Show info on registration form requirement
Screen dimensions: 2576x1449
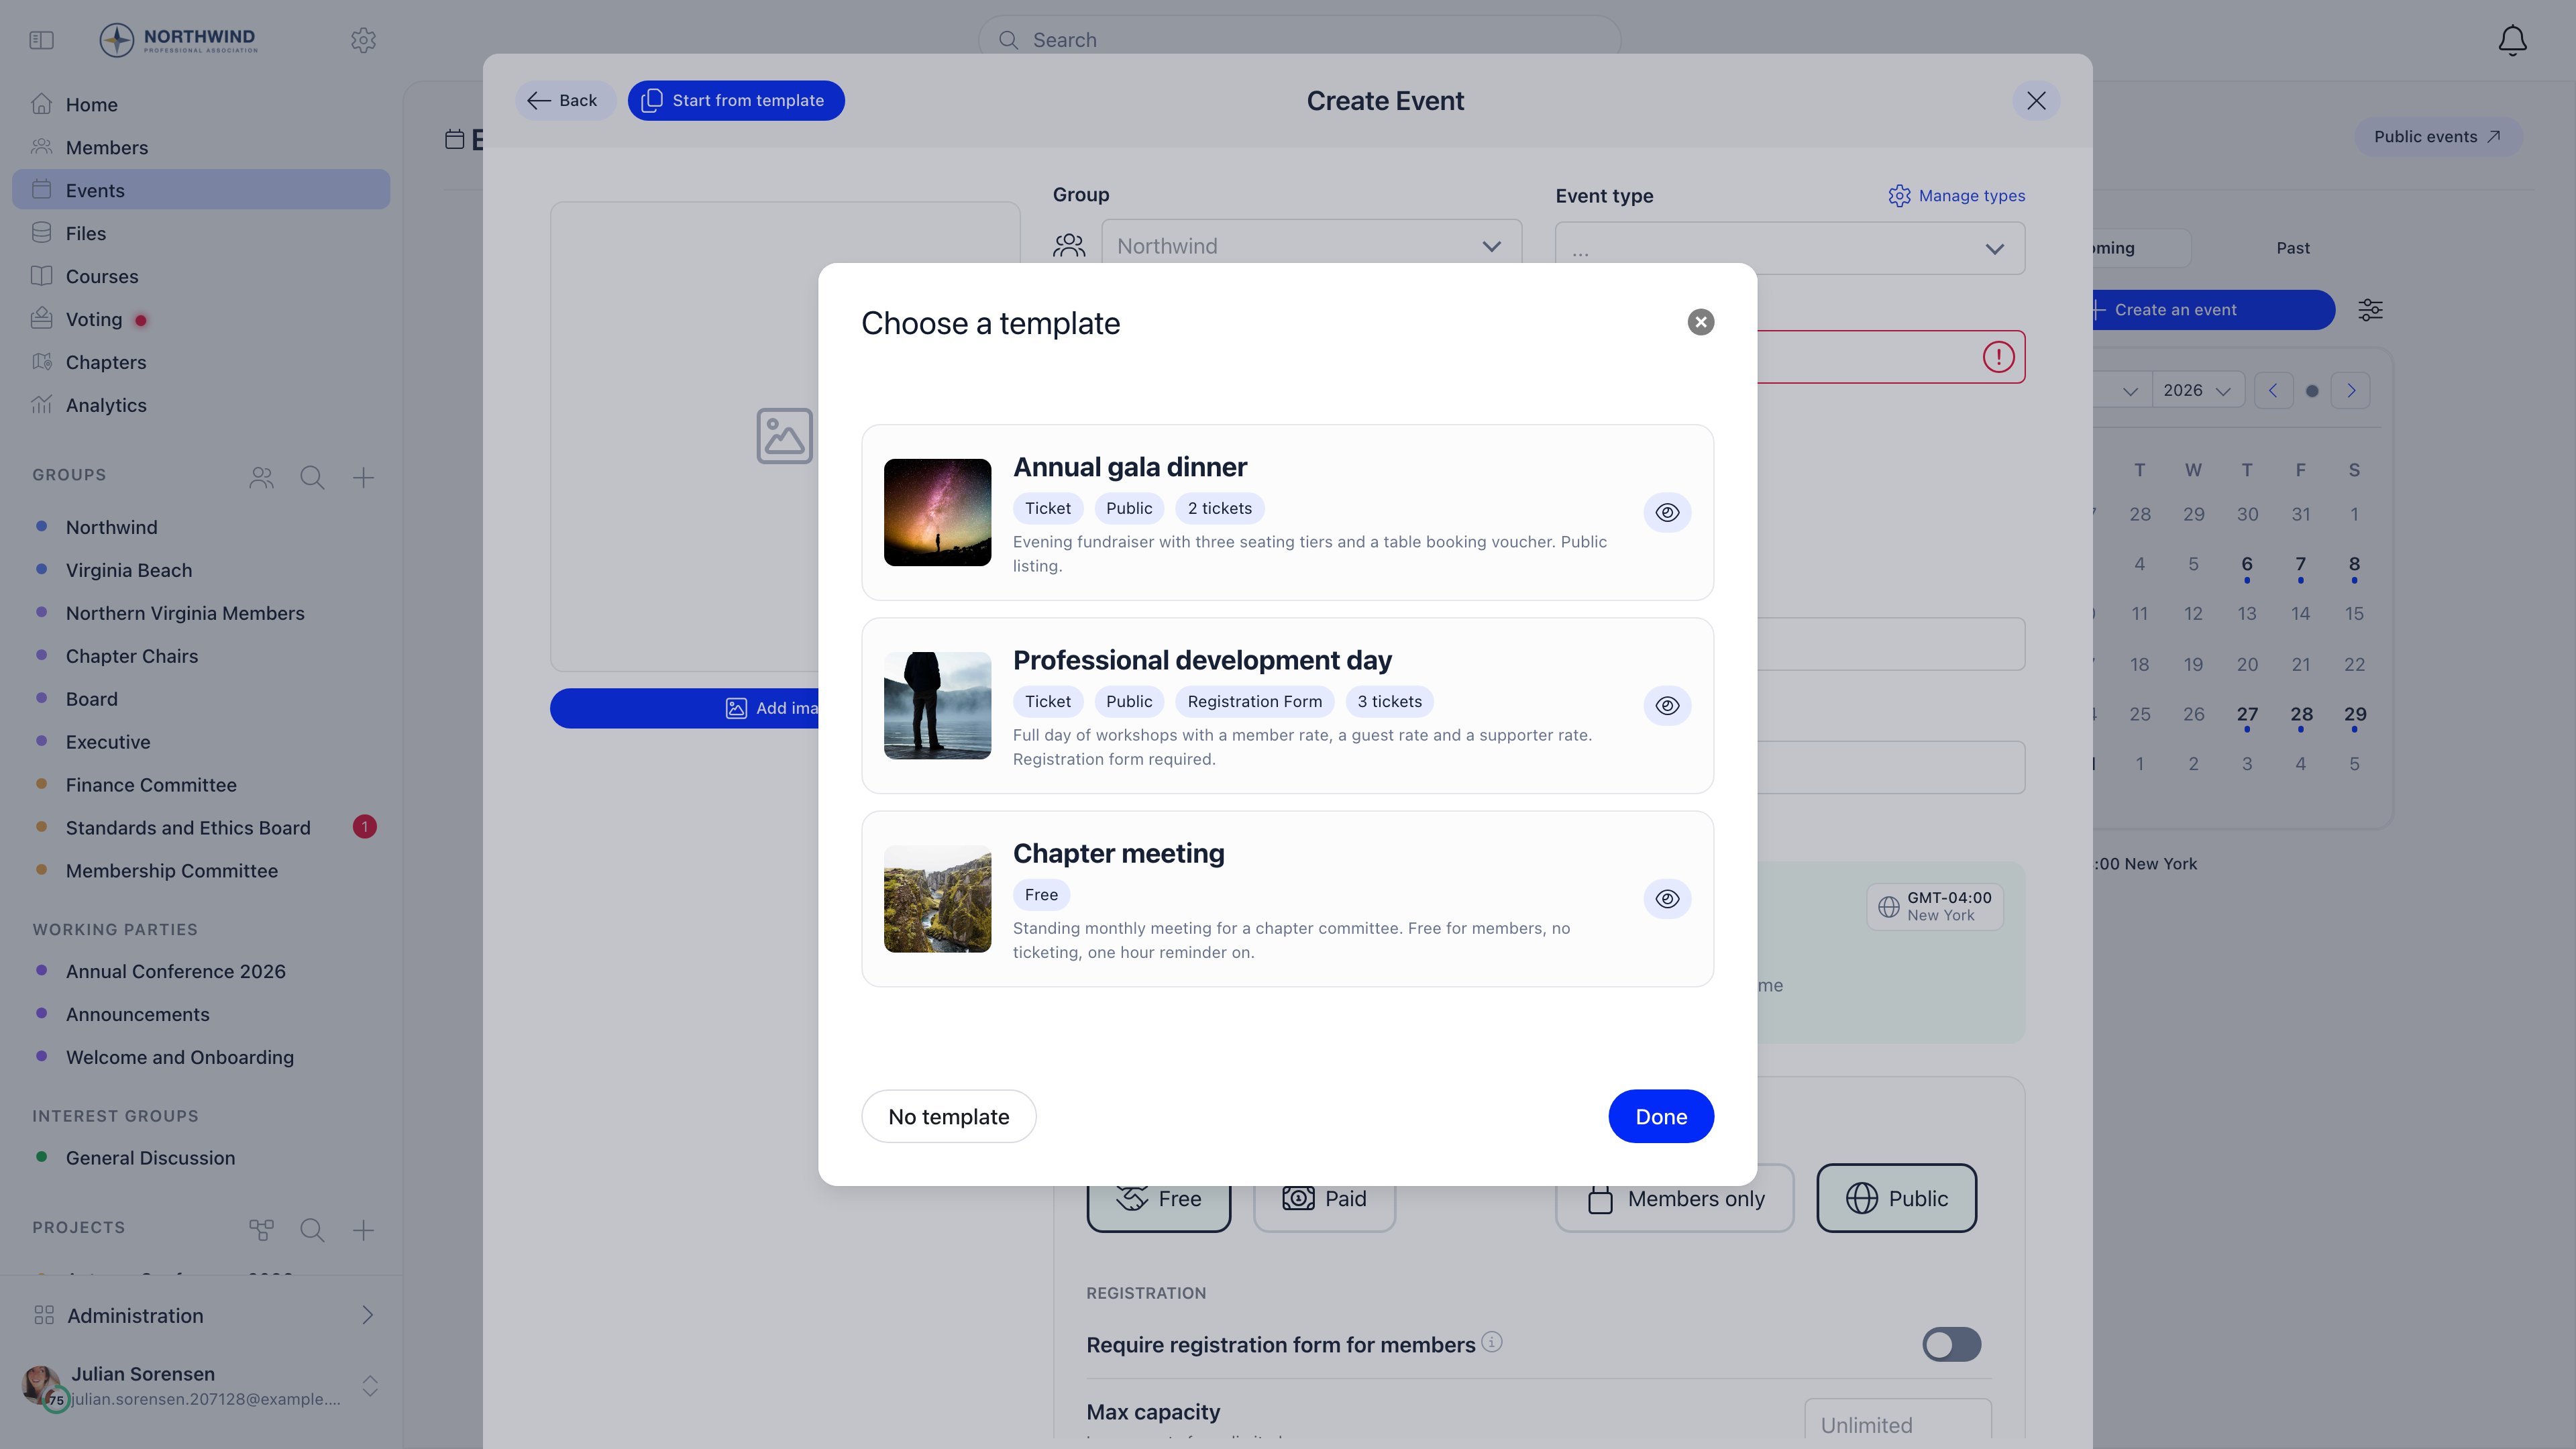[1491, 1342]
